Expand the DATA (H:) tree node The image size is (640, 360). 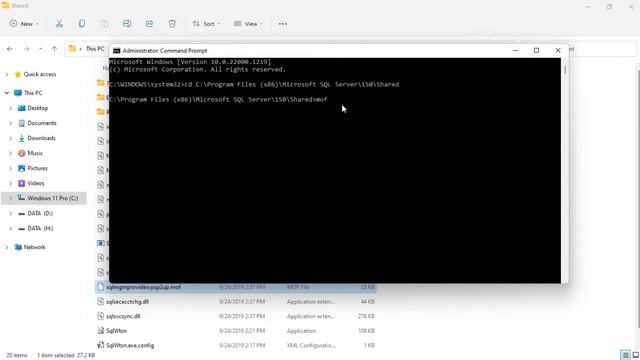(11, 229)
